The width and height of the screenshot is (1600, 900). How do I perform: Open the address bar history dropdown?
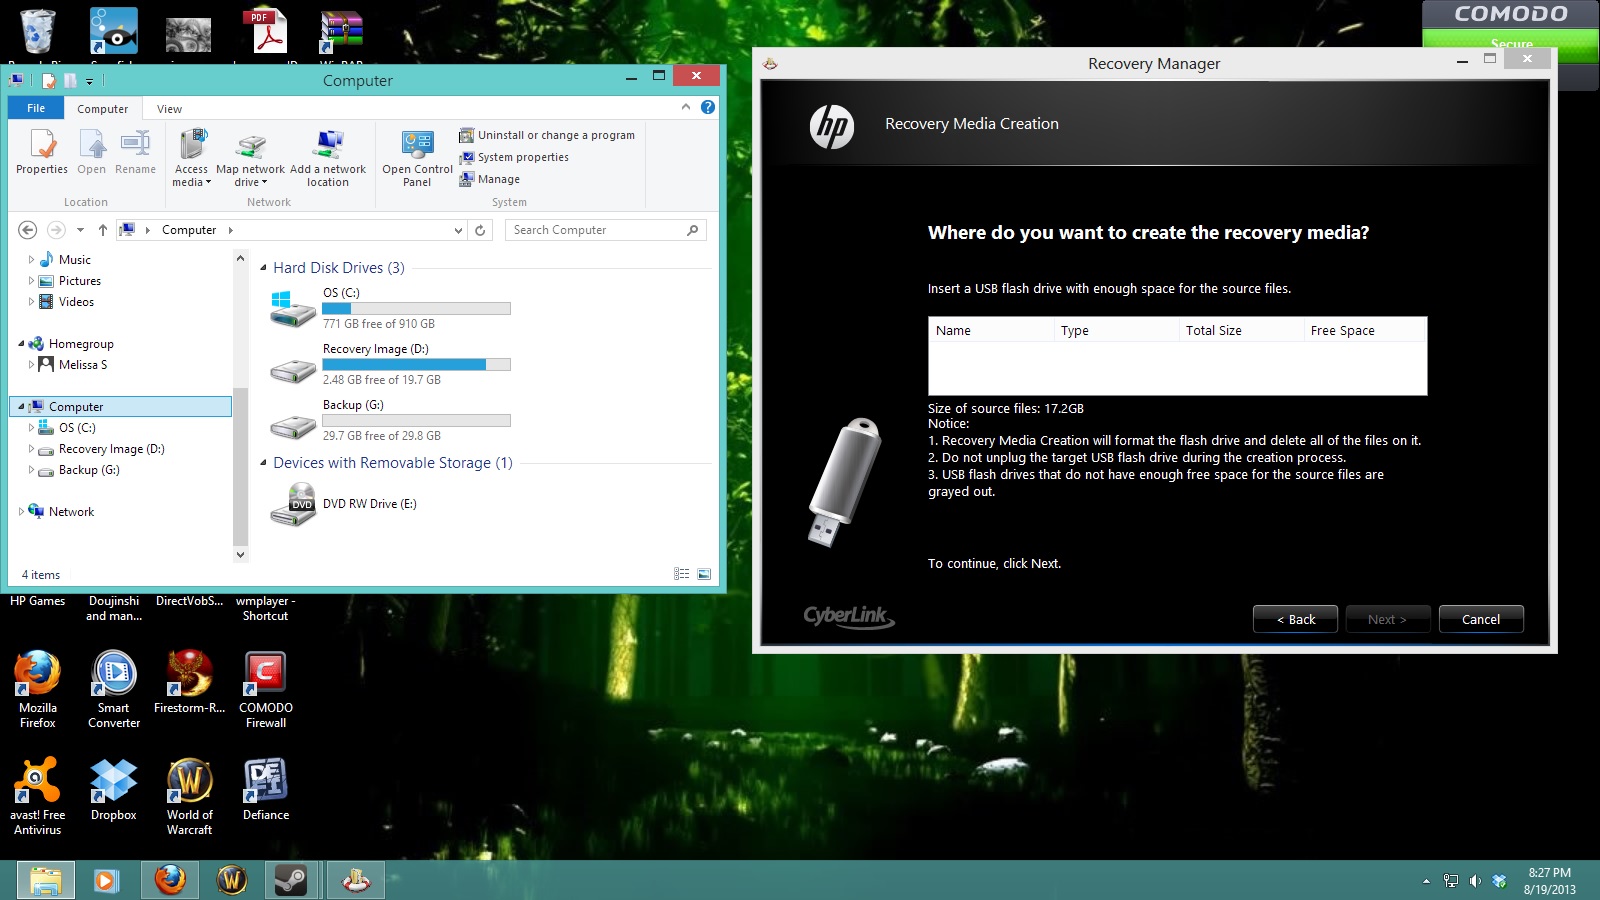[458, 230]
